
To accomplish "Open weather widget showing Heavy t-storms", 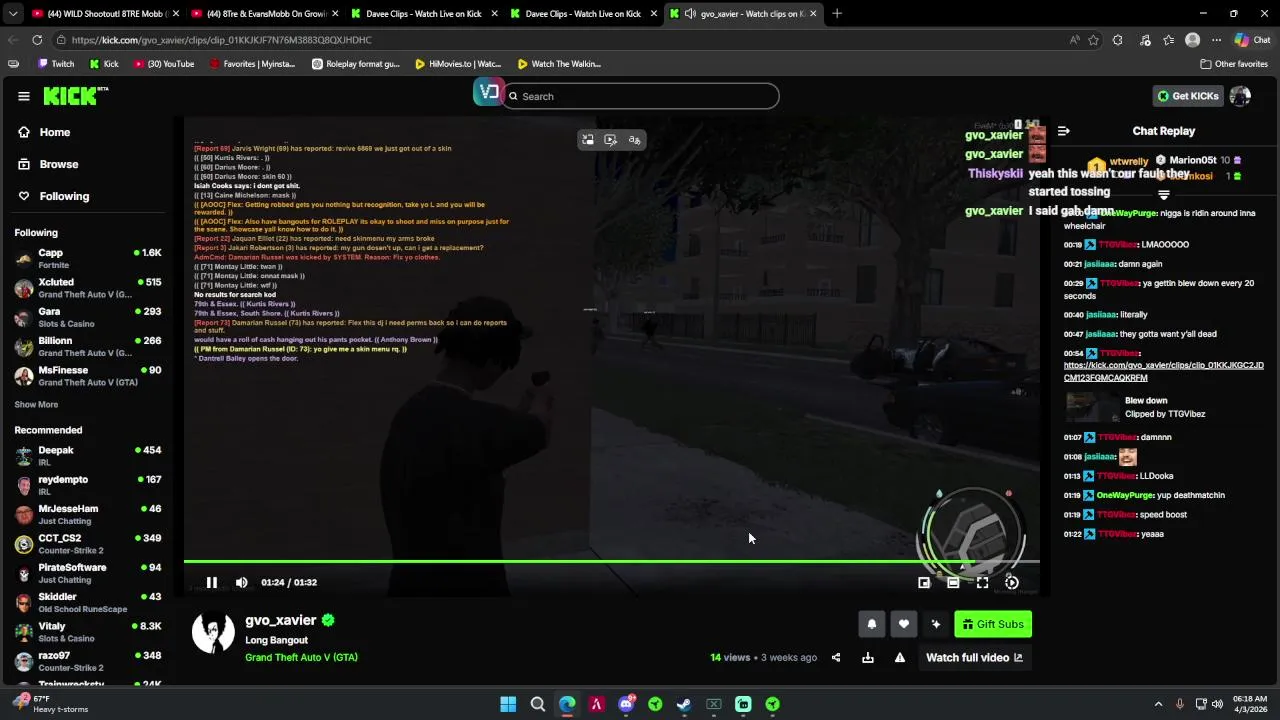I will pyautogui.click(x=52, y=704).
